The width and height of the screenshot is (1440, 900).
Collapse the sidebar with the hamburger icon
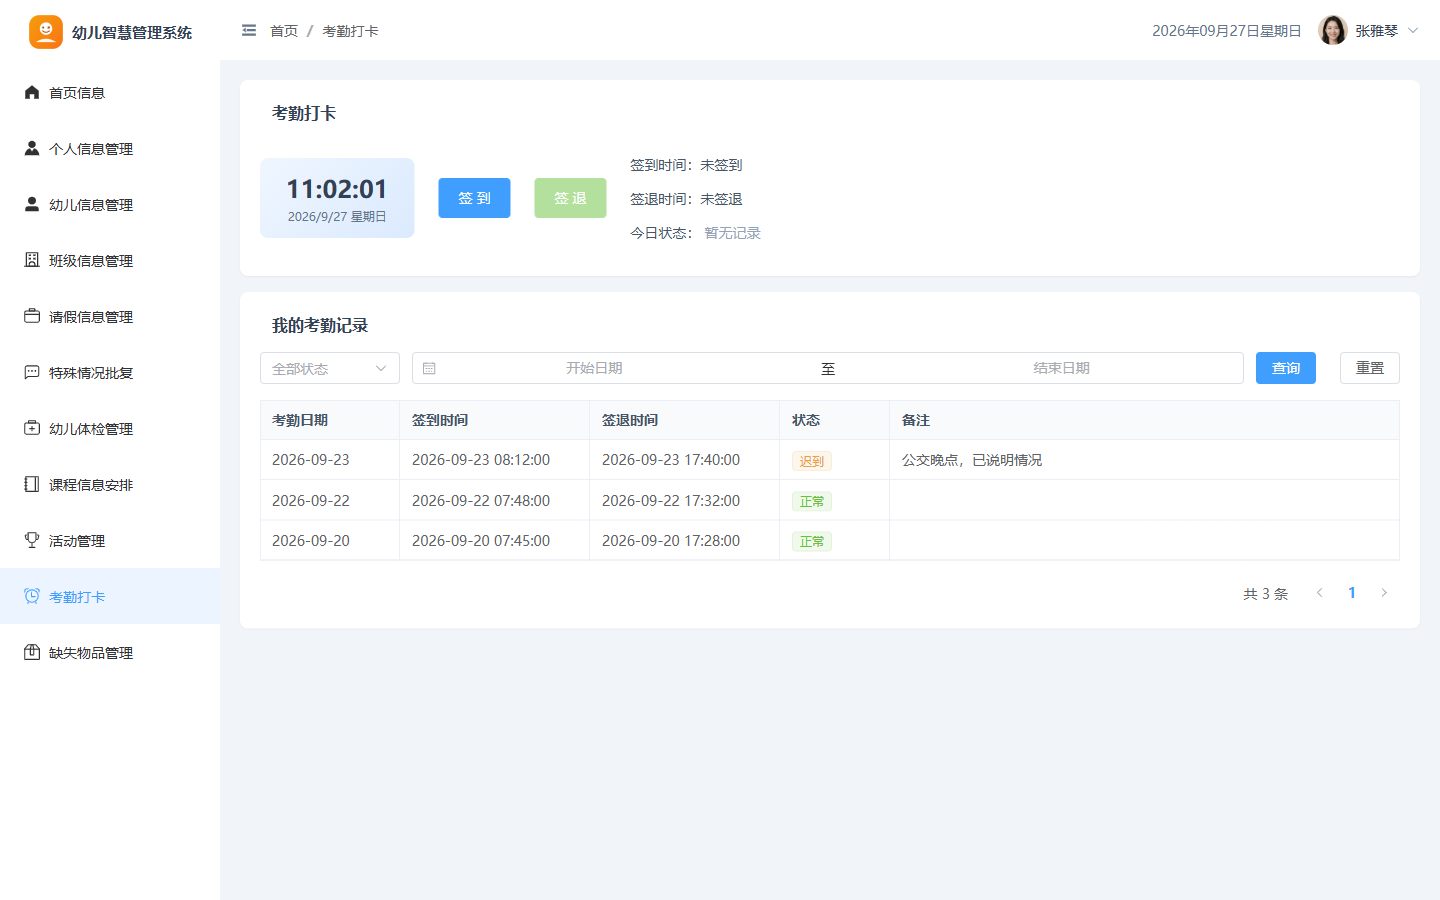pyautogui.click(x=249, y=31)
